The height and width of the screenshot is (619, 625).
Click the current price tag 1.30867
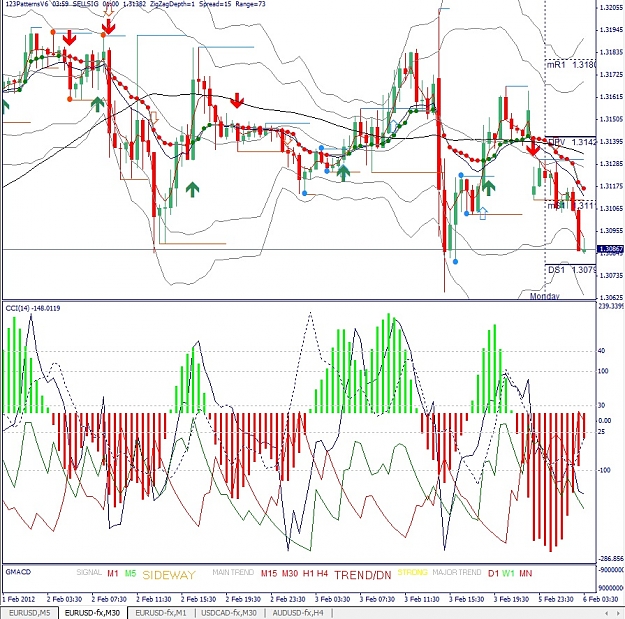coord(610,249)
